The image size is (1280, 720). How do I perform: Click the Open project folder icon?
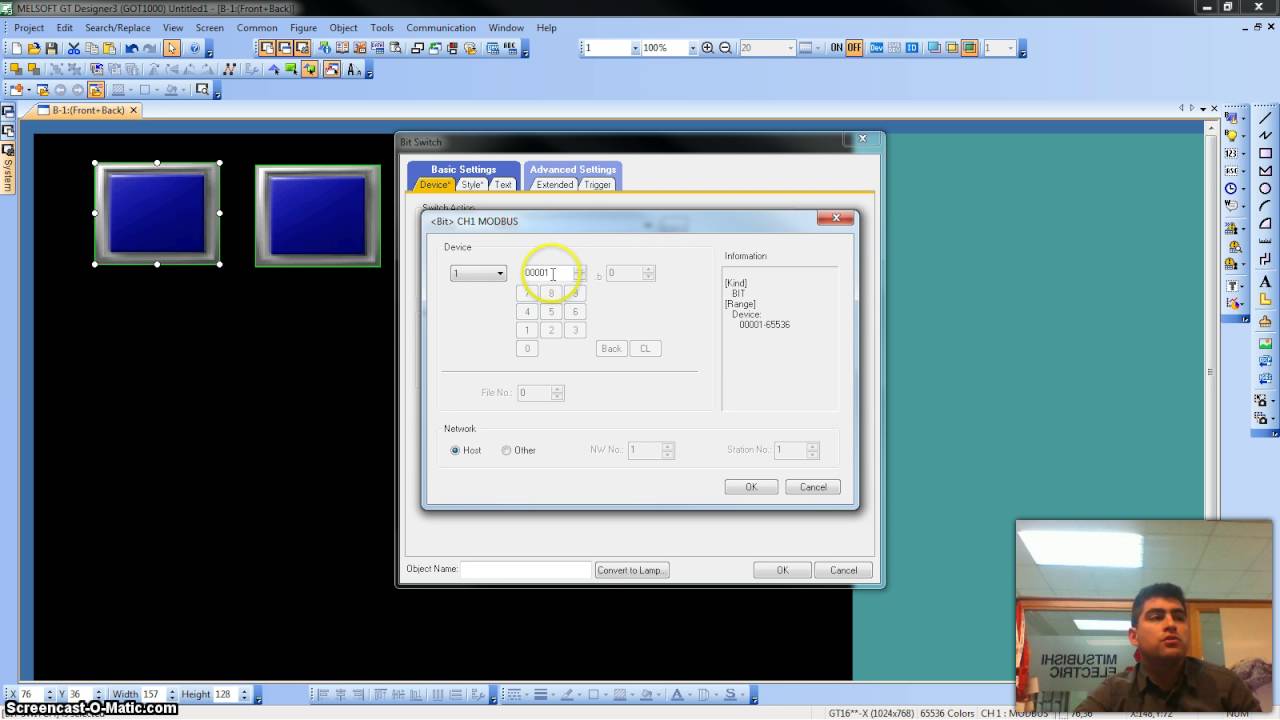(x=34, y=48)
